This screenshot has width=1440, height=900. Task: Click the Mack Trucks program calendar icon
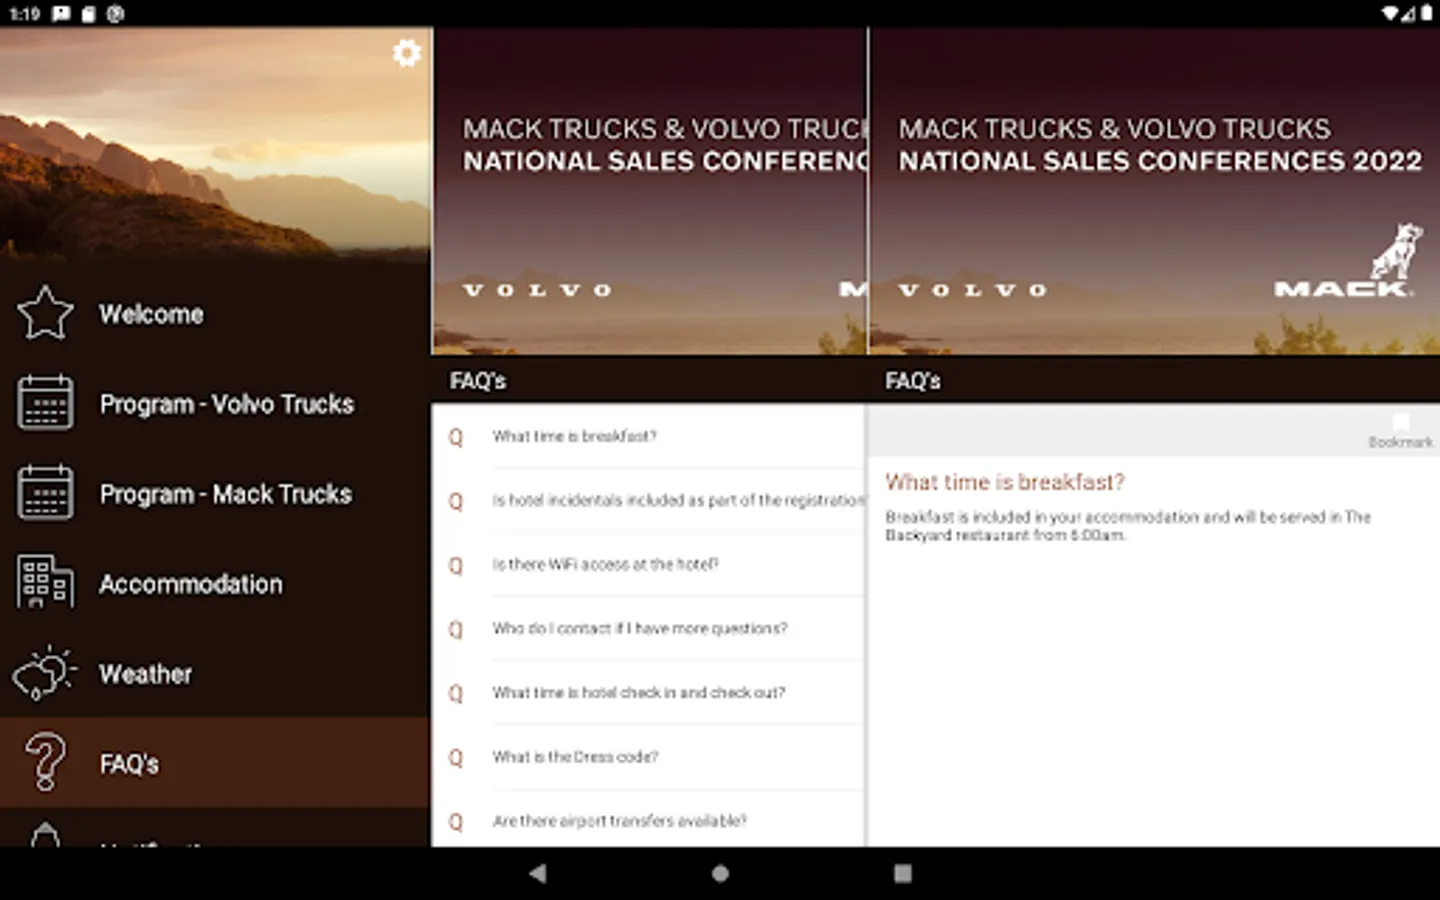45,493
